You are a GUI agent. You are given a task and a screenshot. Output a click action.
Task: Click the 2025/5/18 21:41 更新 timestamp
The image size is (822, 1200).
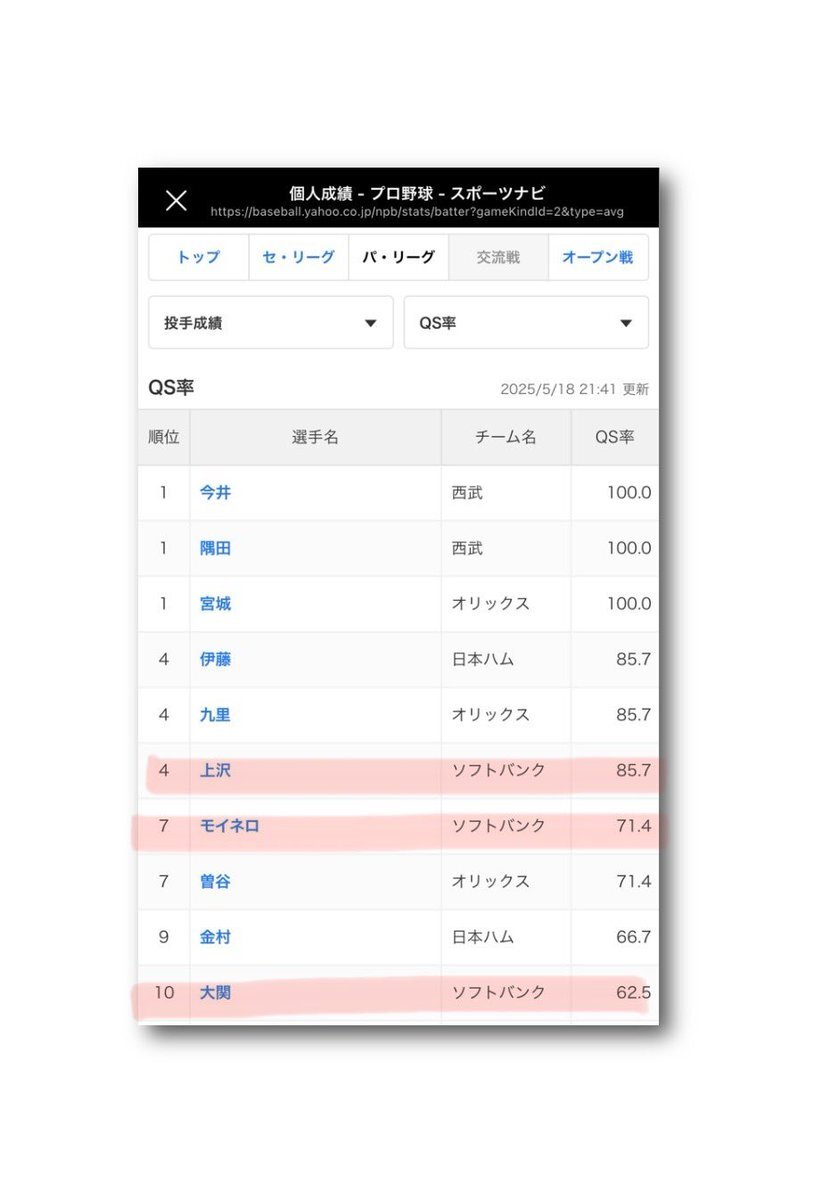(x=574, y=389)
